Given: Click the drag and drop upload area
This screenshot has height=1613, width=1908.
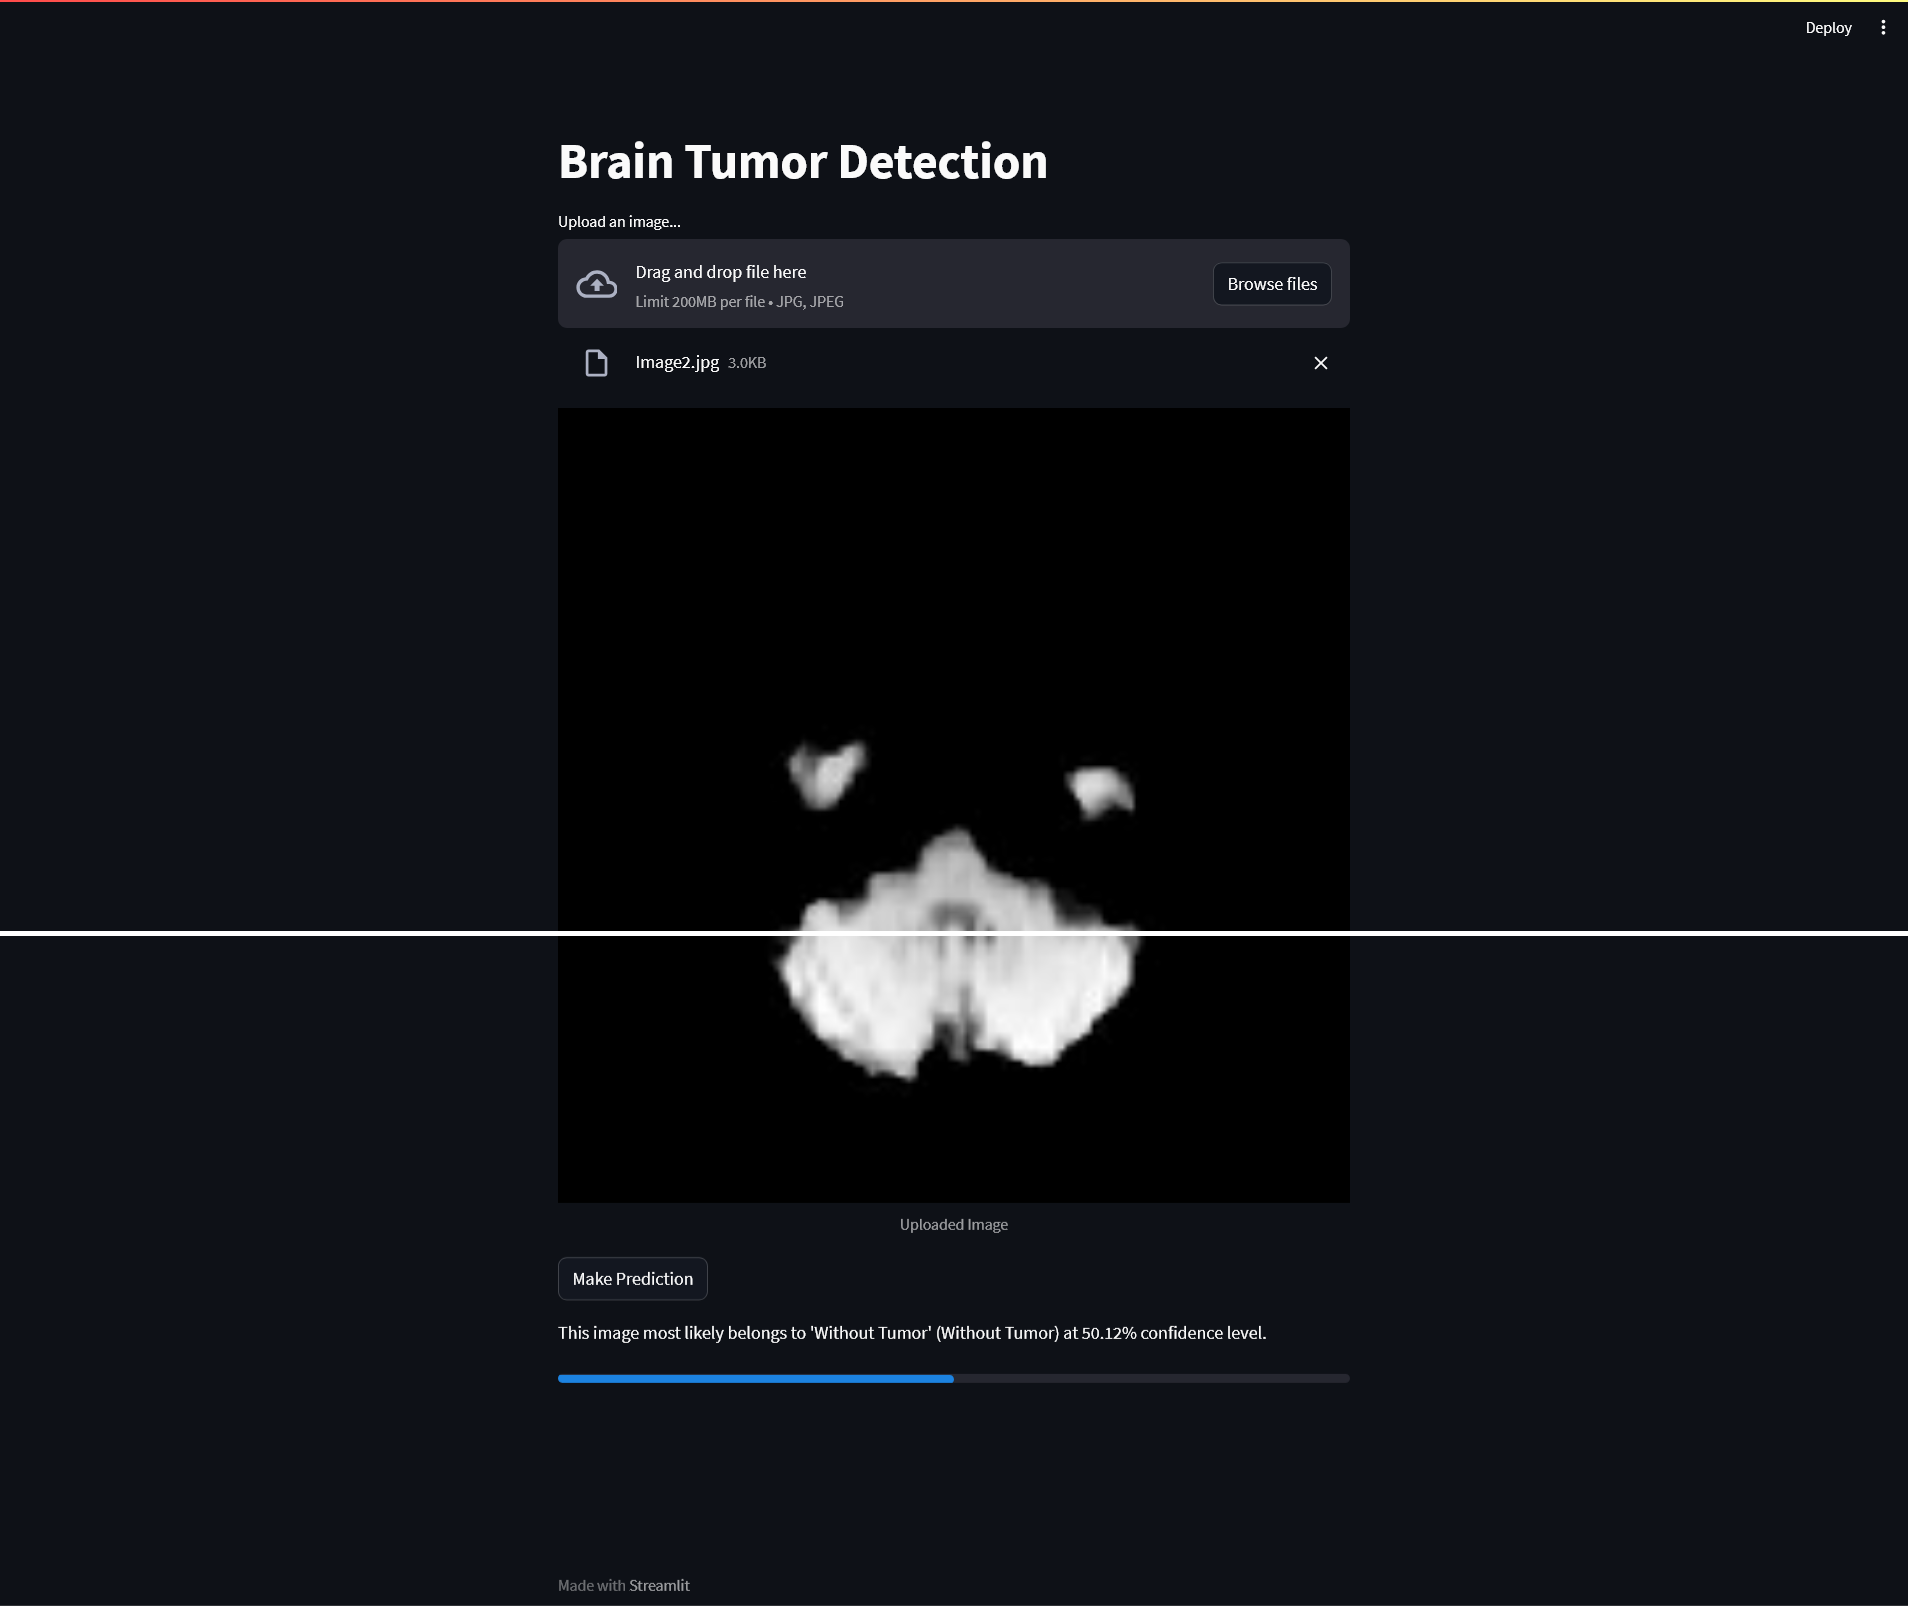Looking at the screenshot, I should point(900,283).
